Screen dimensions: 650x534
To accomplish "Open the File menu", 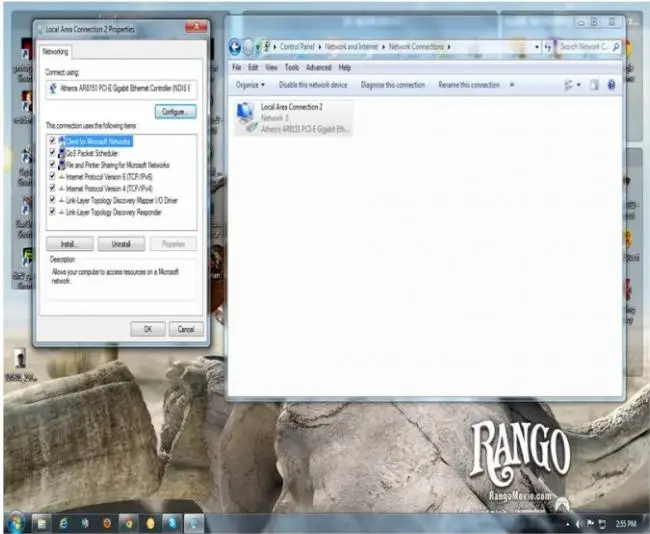I will (237, 67).
